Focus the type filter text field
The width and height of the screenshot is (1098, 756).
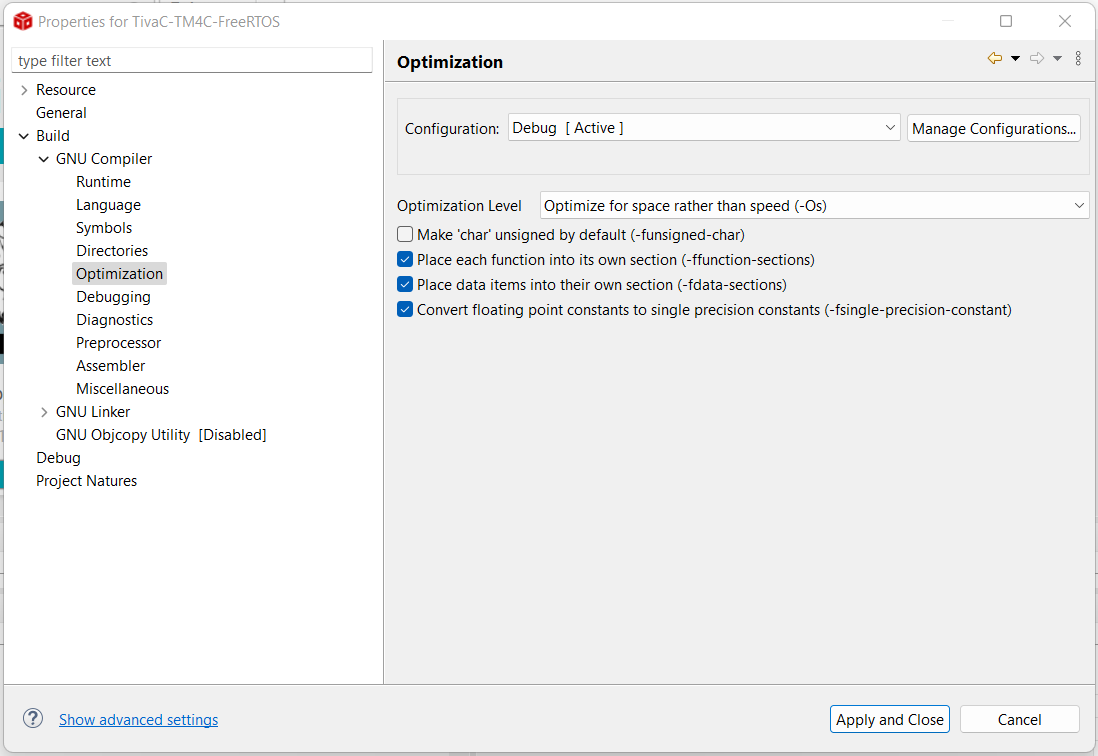192,60
